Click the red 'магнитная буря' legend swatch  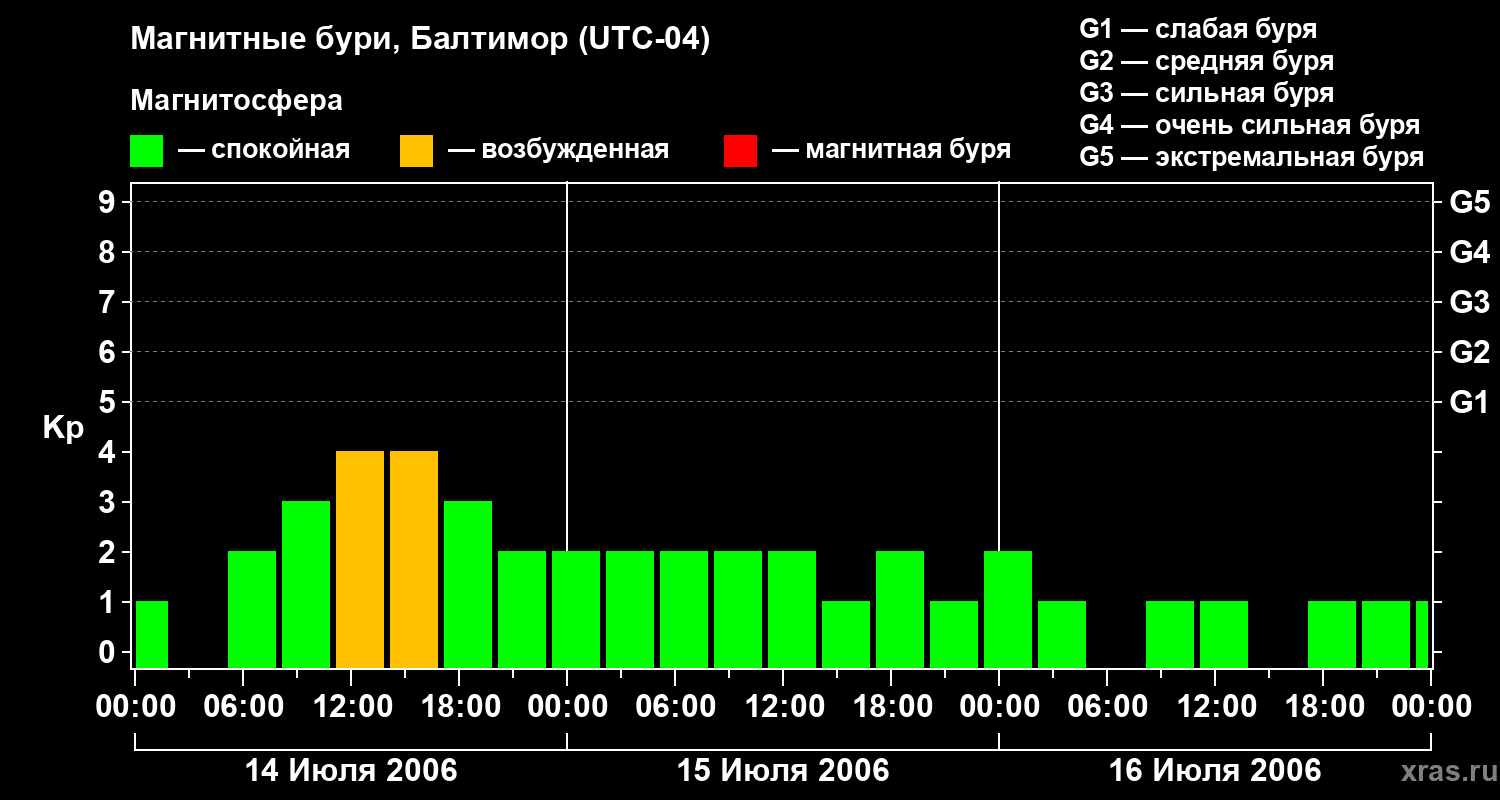click(740, 151)
